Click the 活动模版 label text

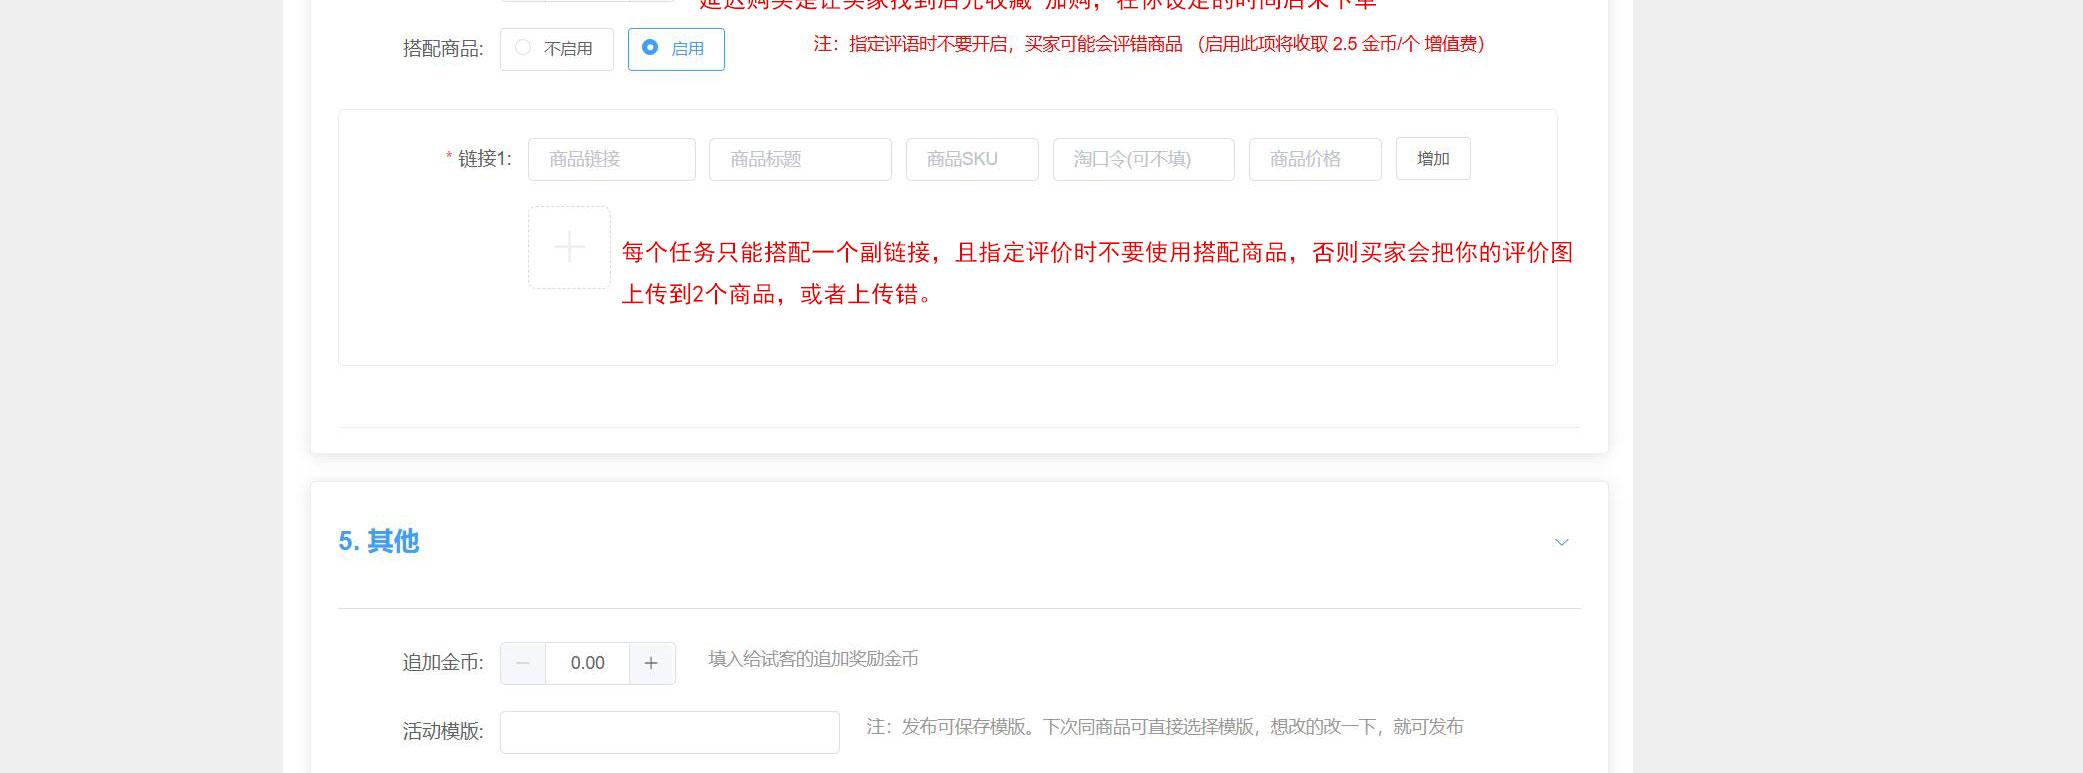click(442, 732)
